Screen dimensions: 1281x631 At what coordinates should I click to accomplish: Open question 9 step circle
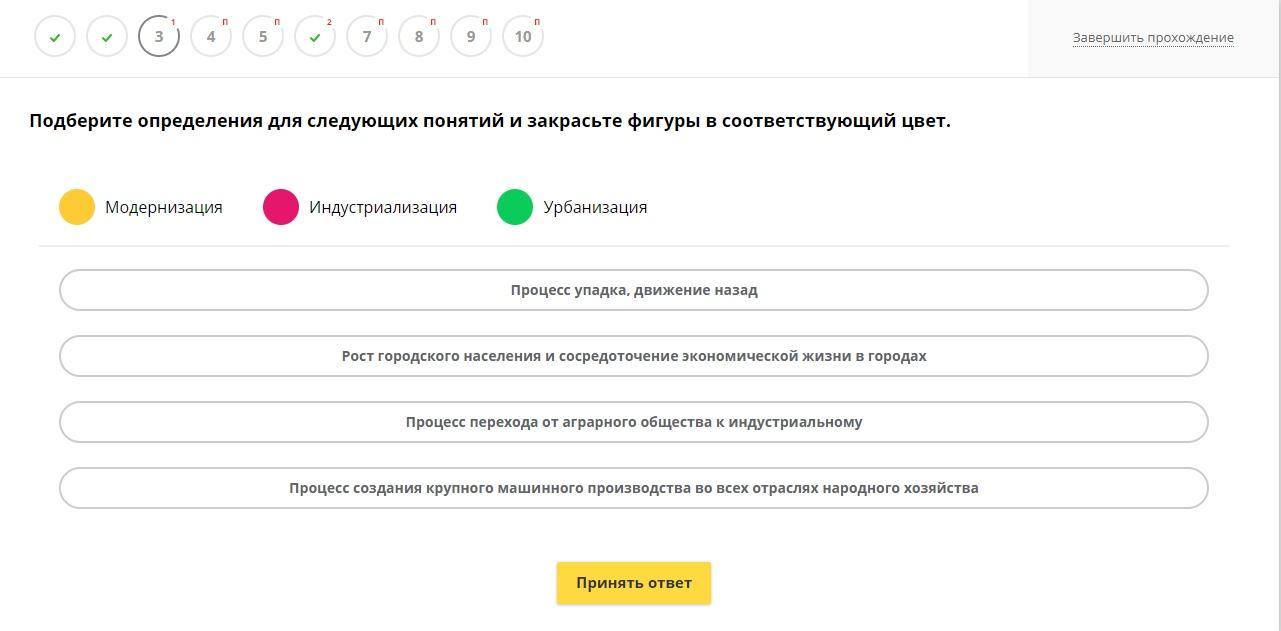click(471, 37)
